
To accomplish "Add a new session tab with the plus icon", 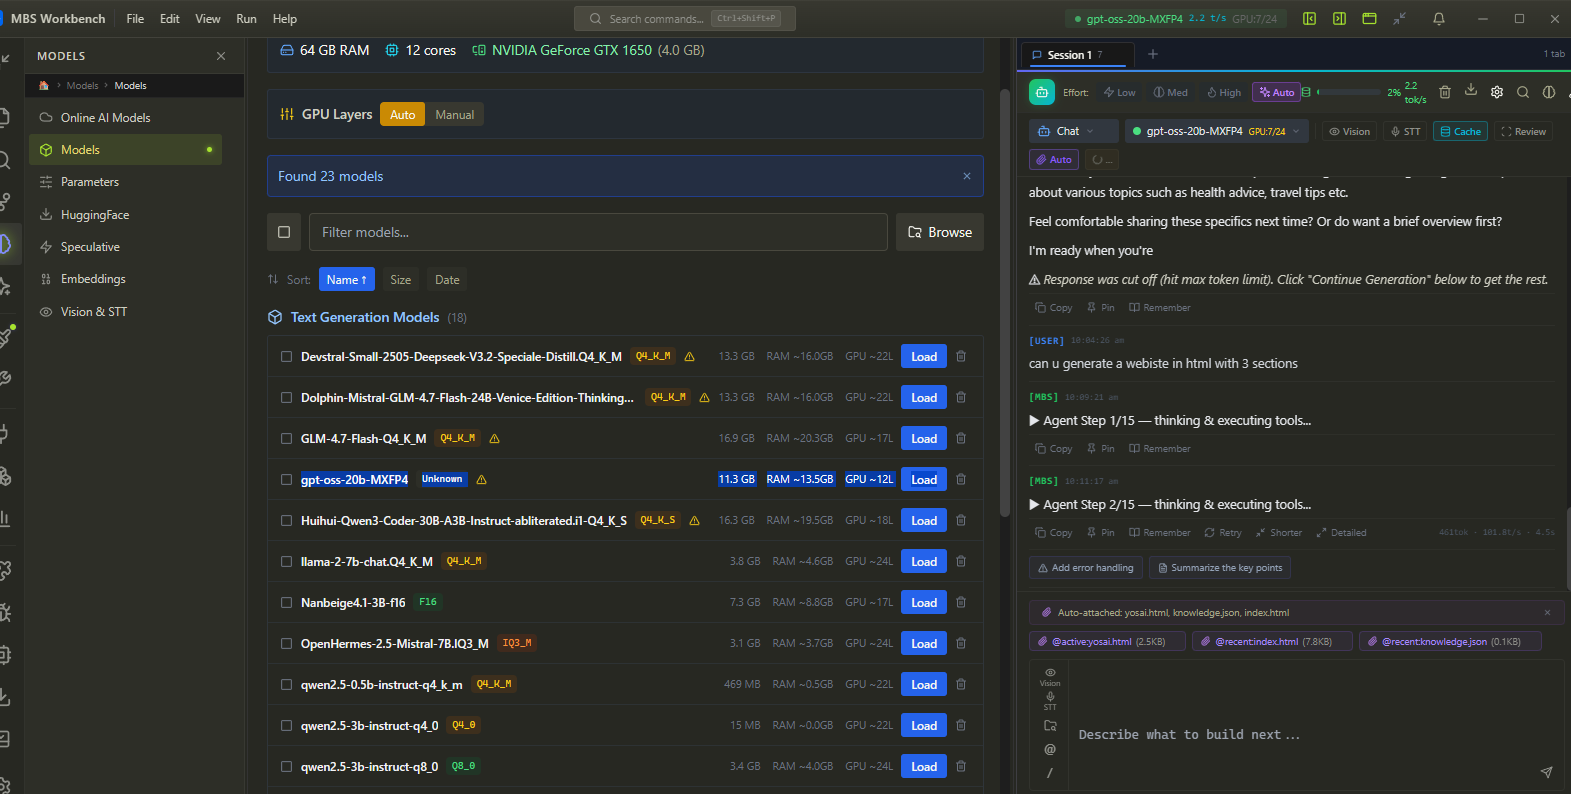I will point(1152,54).
